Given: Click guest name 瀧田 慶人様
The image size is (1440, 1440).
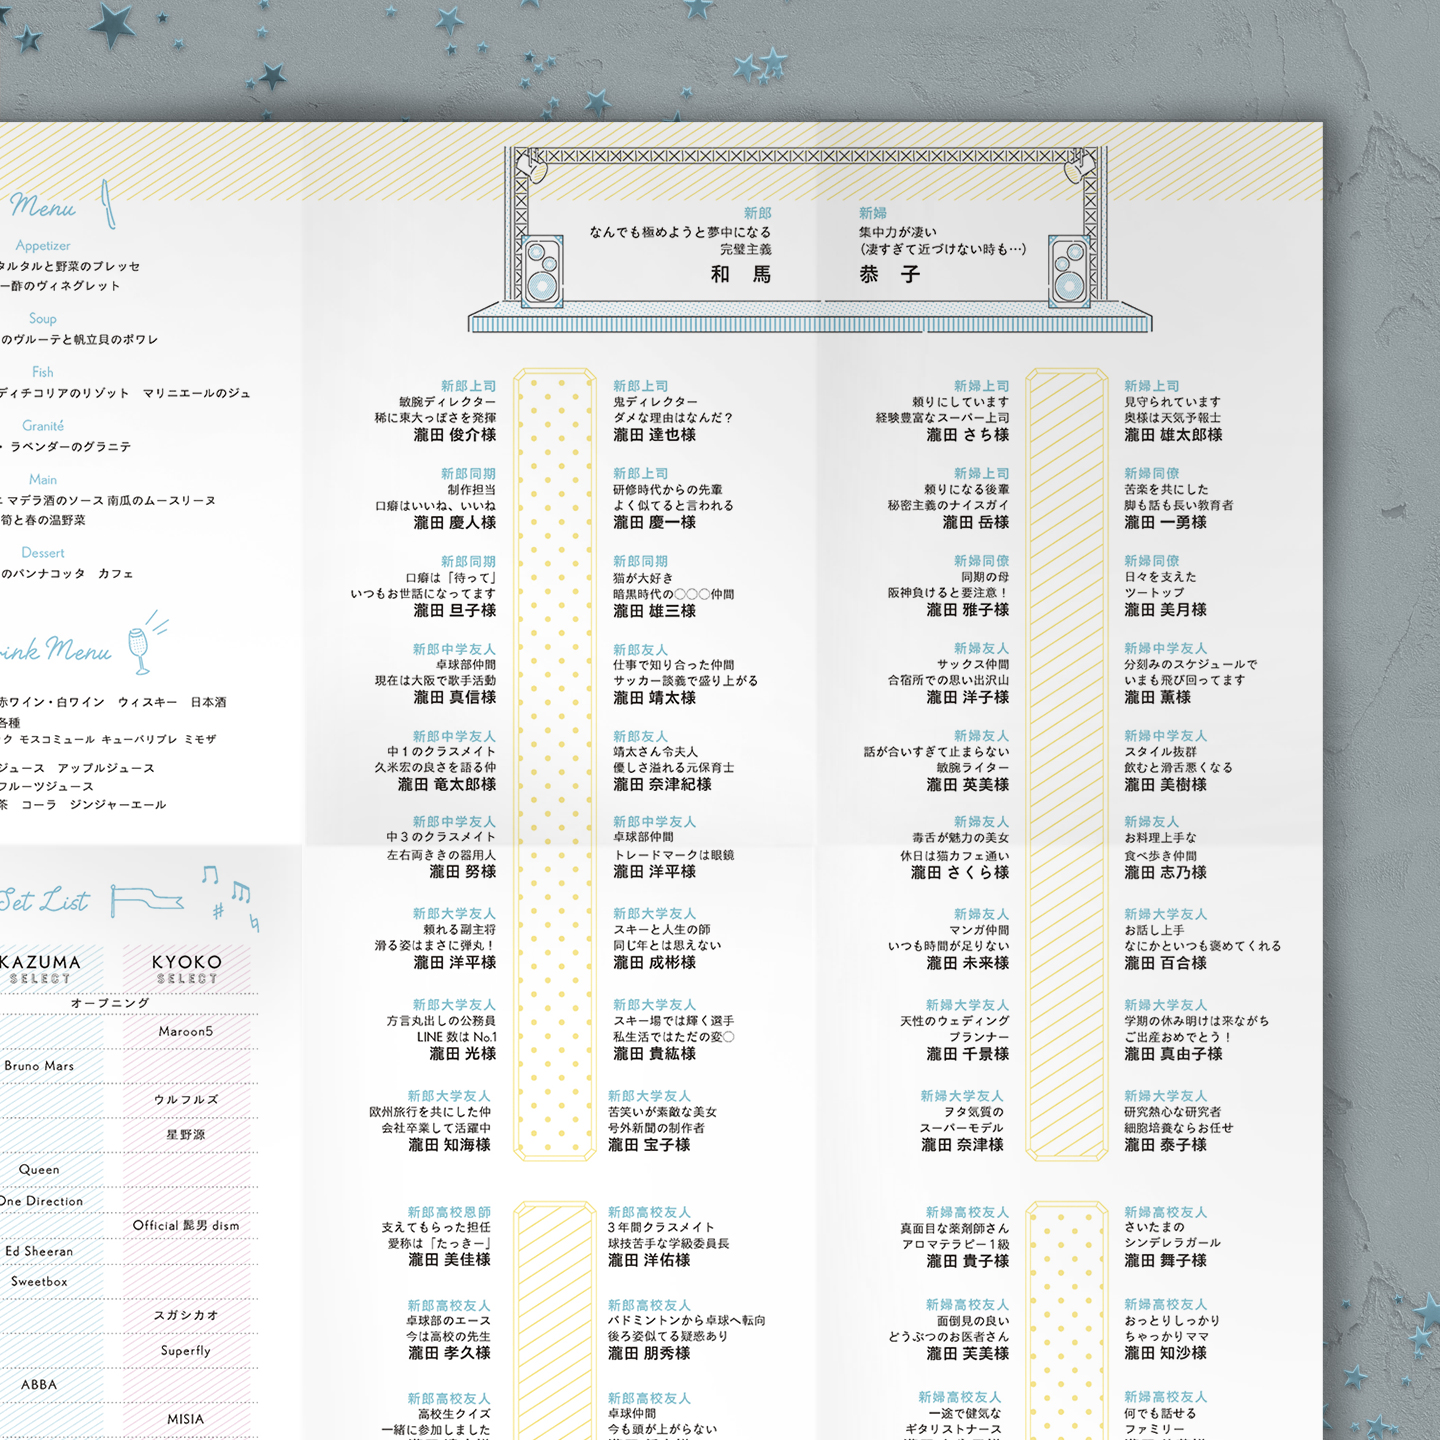Looking at the screenshot, I should pos(455,523).
